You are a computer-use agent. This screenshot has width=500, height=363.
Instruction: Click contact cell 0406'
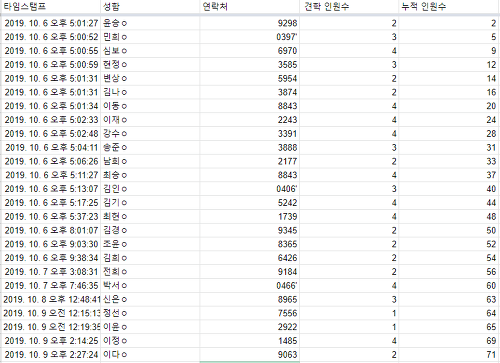click(x=250, y=189)
